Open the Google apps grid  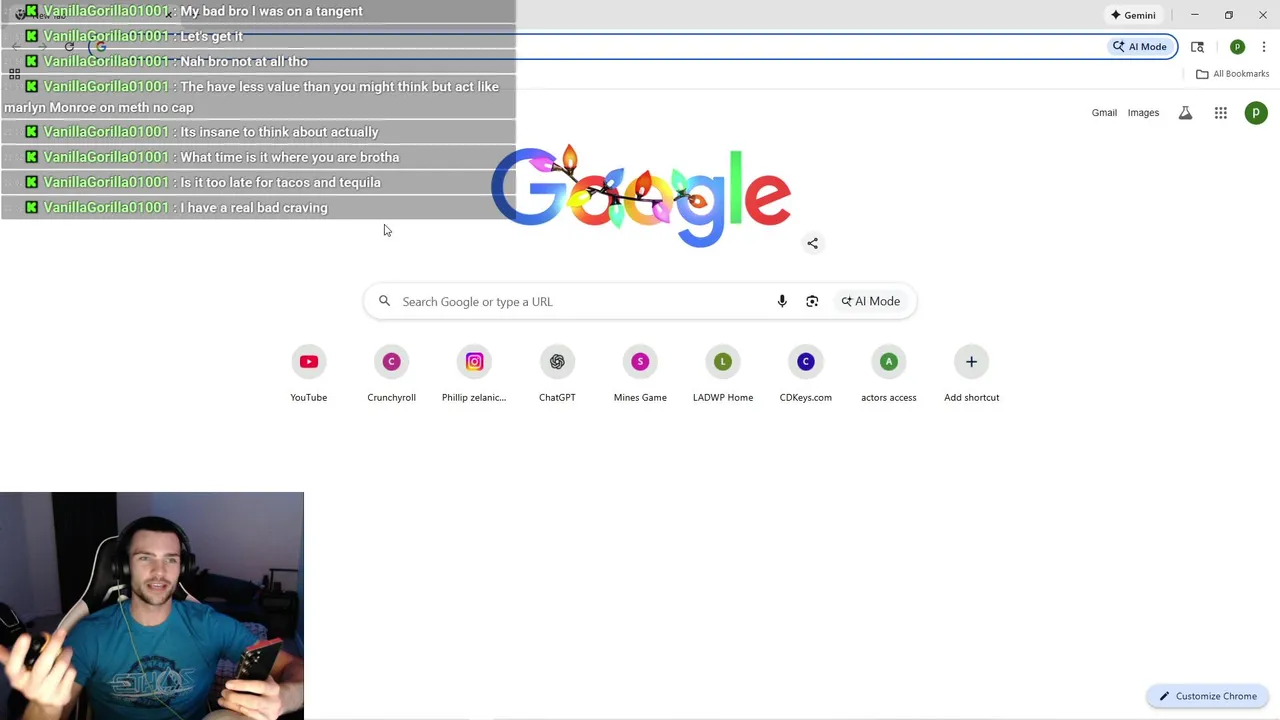coord(1221,113)
